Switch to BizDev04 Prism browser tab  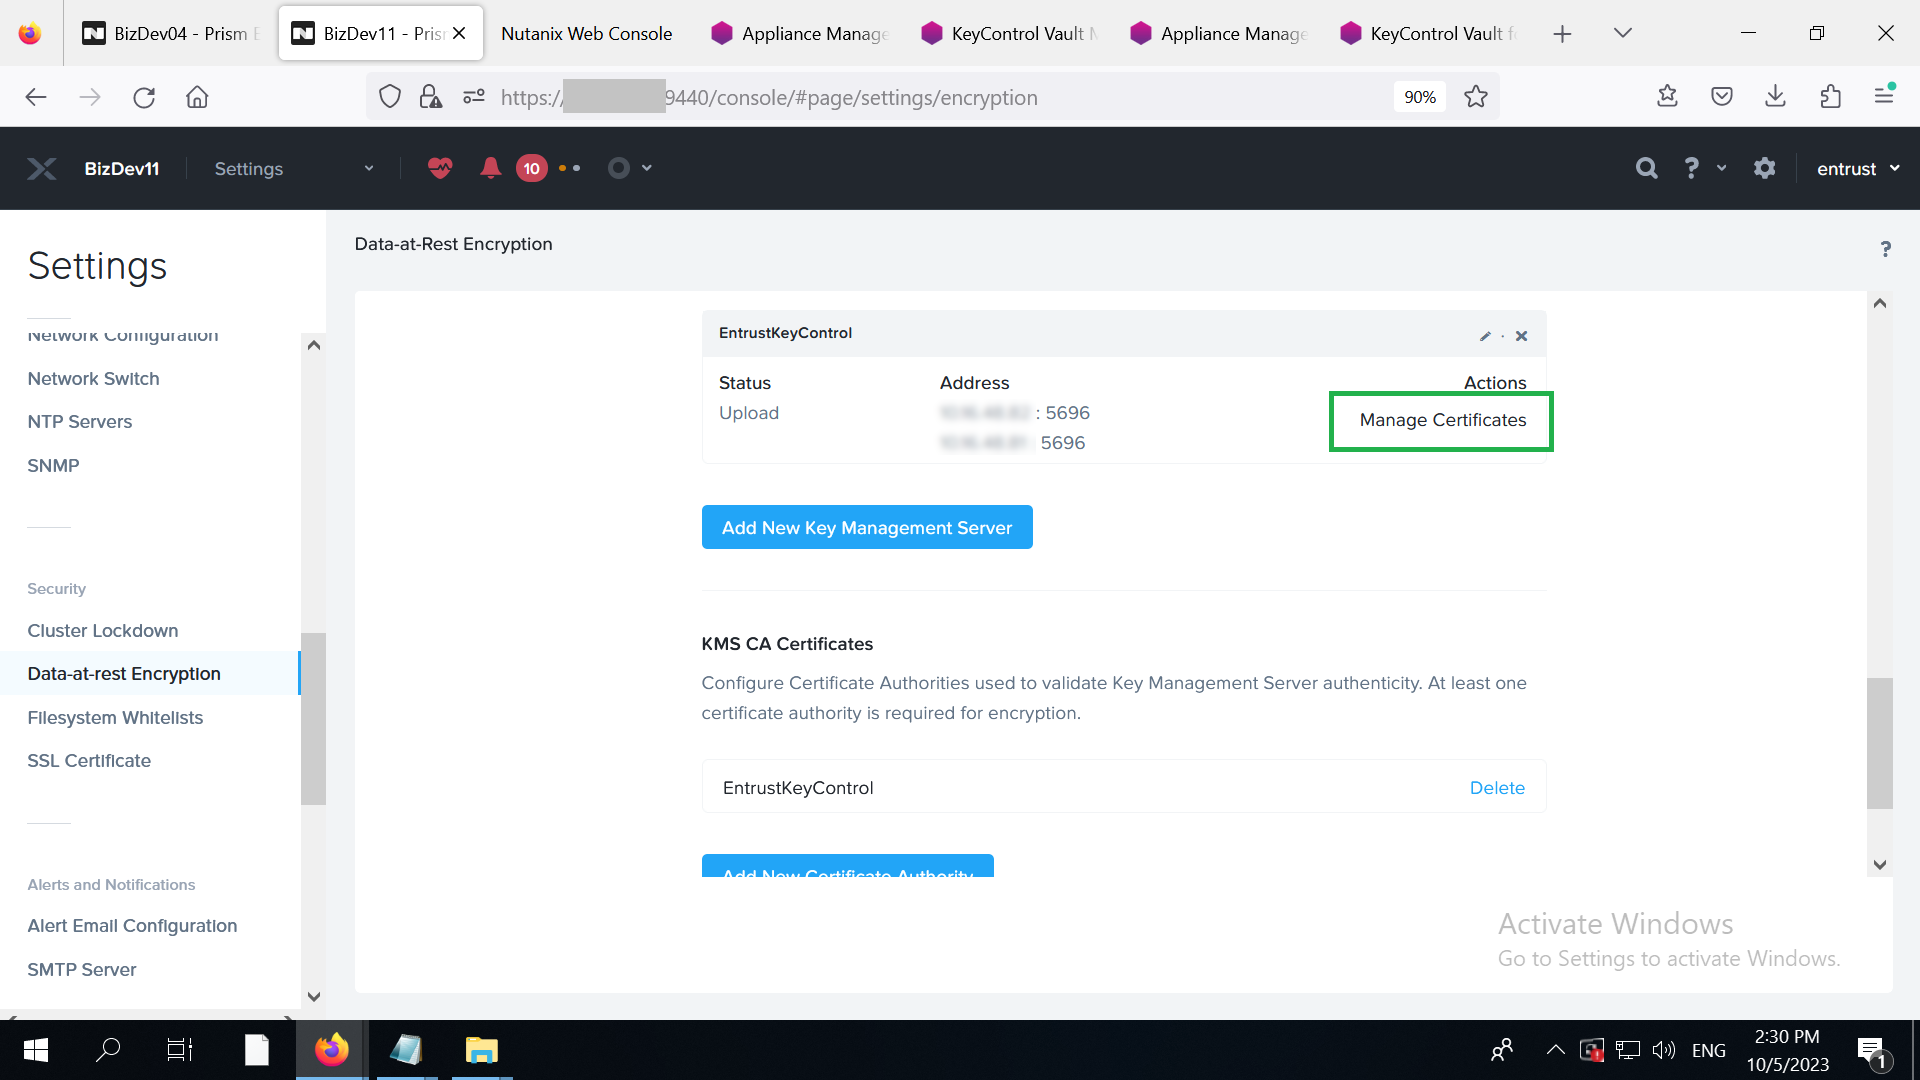point(171,33)
